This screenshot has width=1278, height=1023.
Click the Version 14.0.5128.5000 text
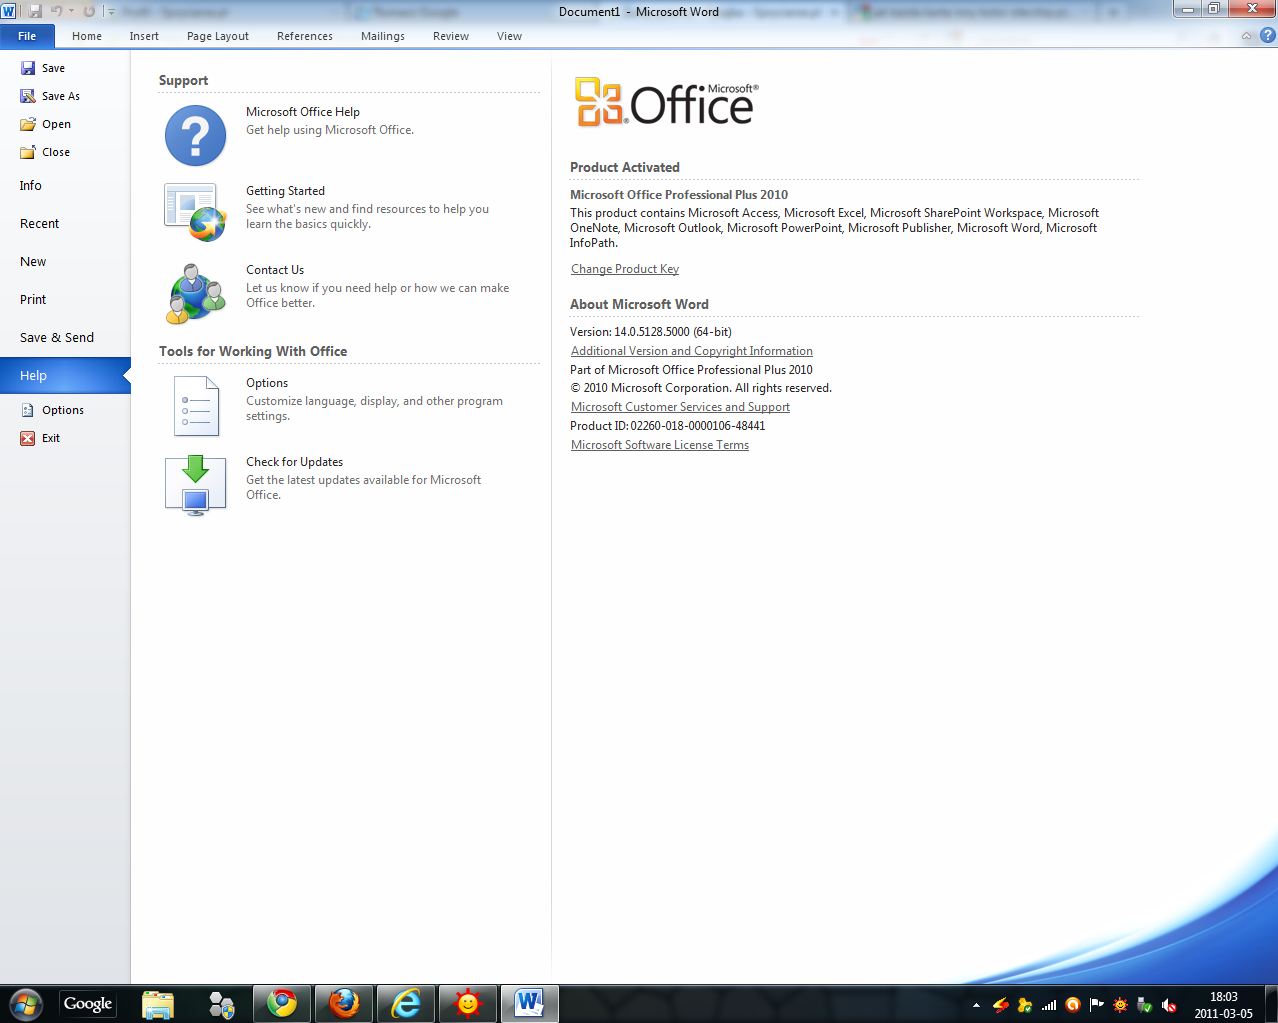pos(651,332)
